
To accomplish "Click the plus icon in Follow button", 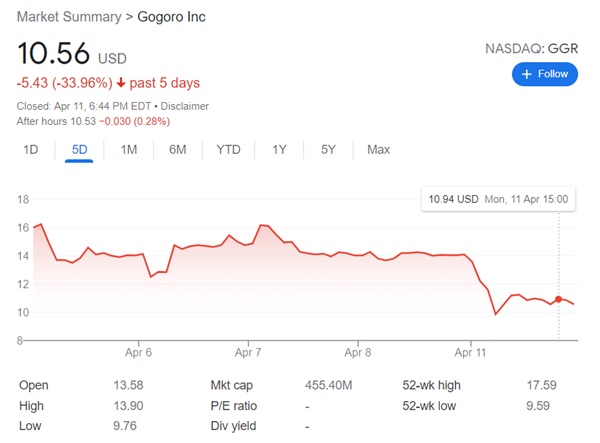I will pos(527,74).
